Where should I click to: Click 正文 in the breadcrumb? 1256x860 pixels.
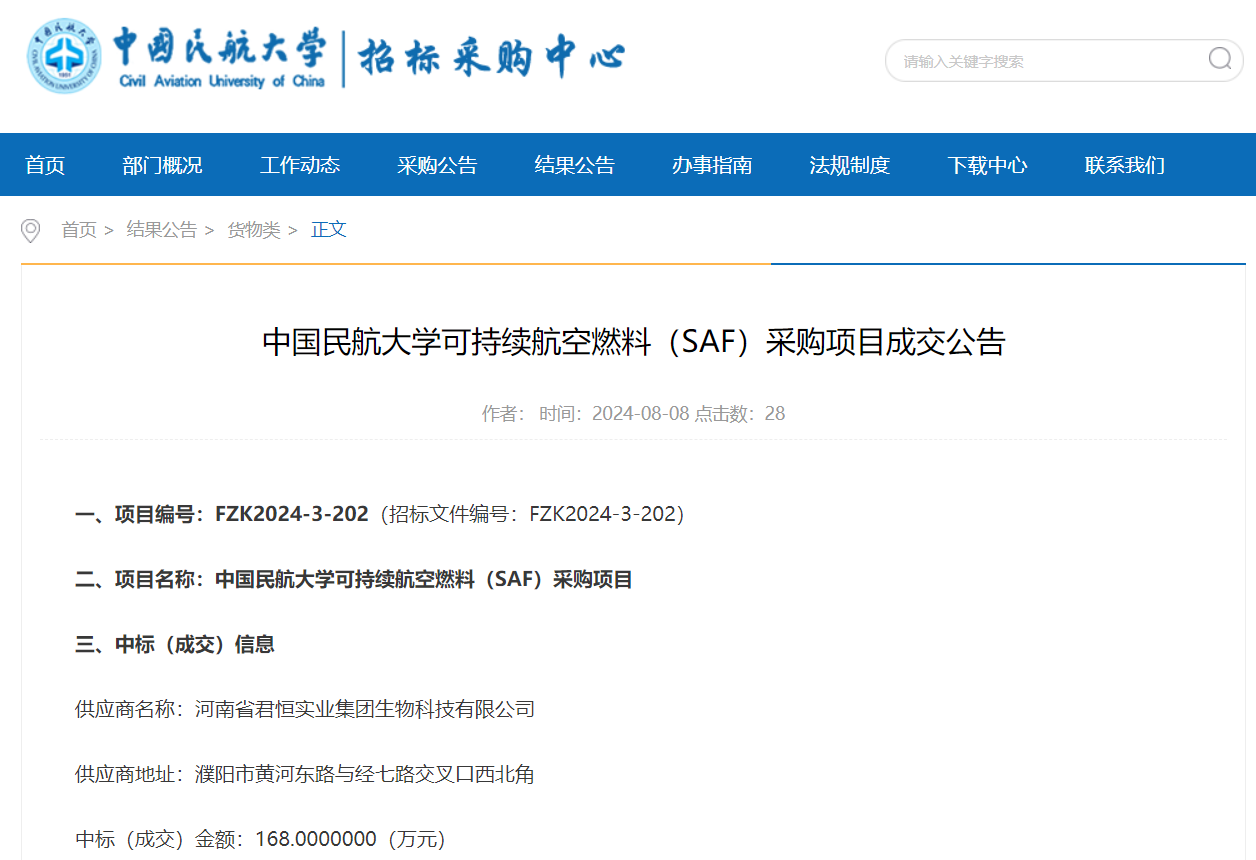(329, 230)
